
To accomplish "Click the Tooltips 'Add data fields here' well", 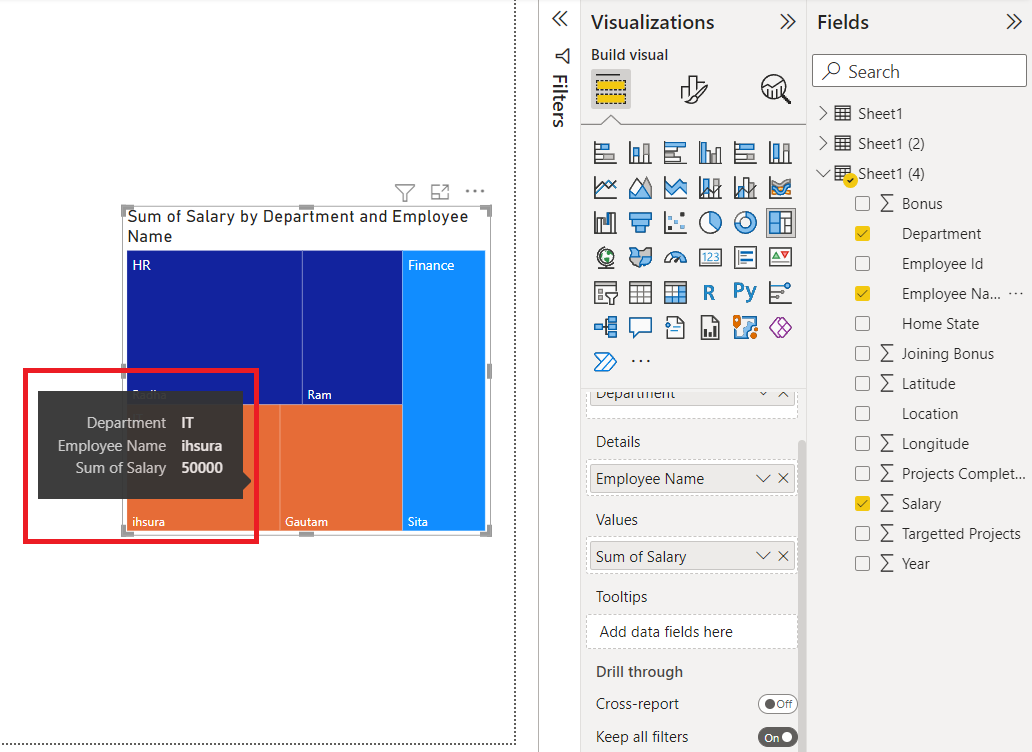I will point(692,632).
